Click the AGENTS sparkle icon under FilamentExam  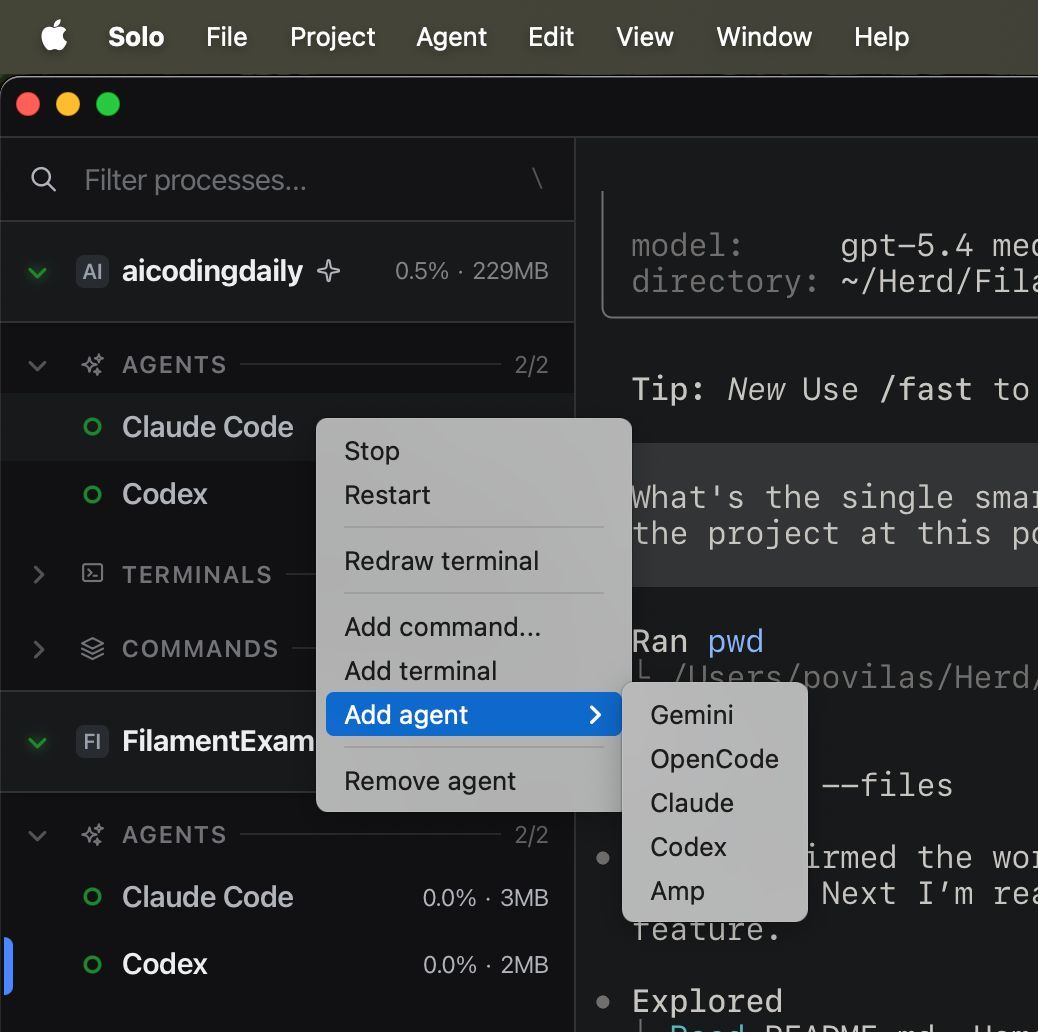tap(91, 834)
